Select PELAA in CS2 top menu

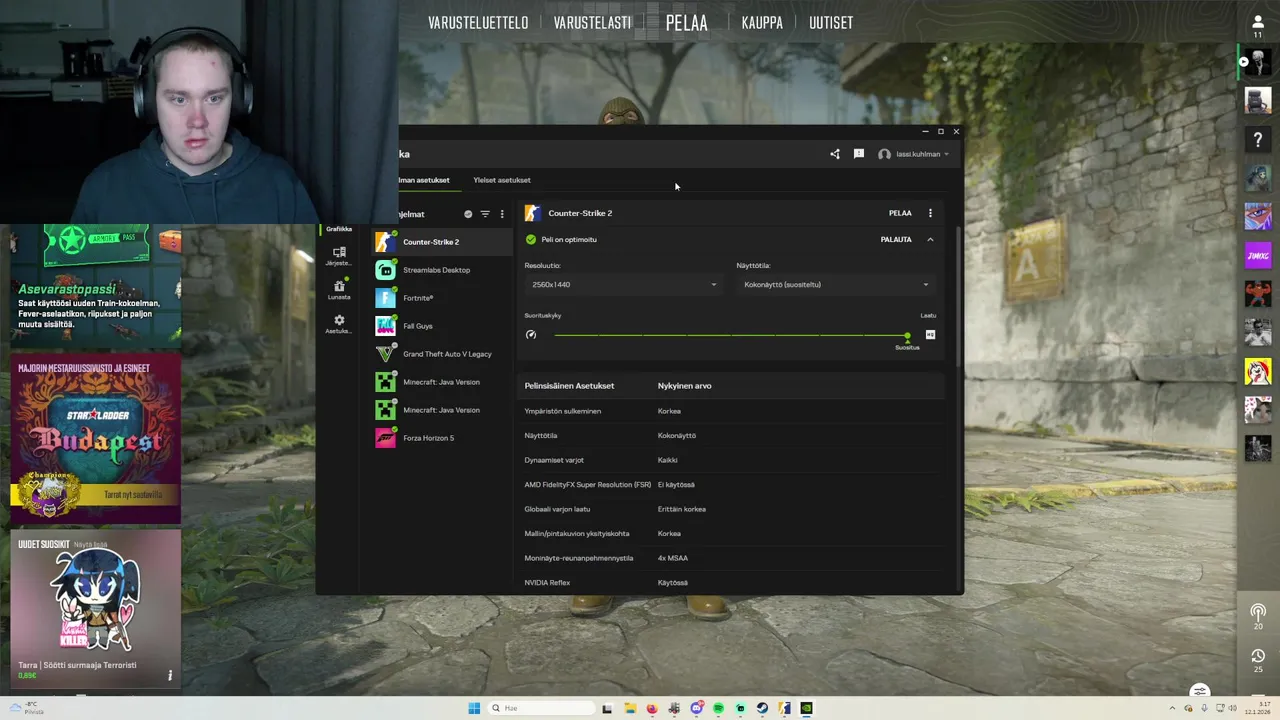click(687, 23)
